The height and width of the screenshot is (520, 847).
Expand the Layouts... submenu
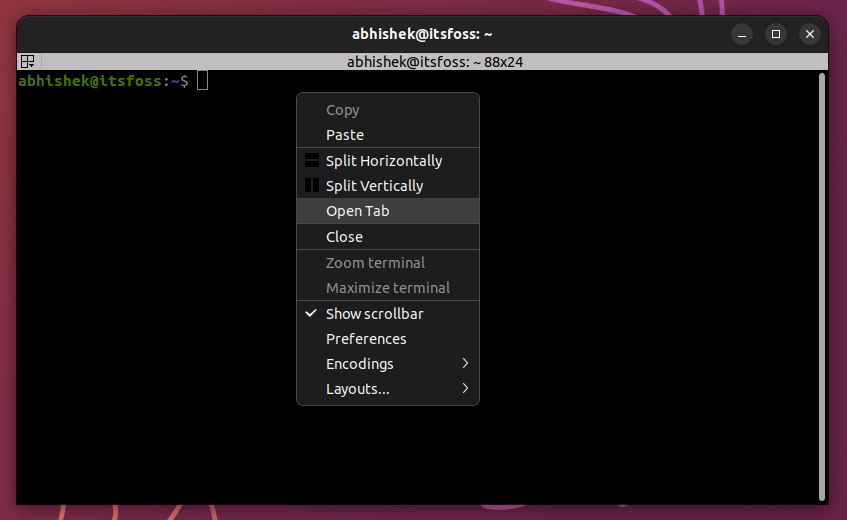(x=465, y=389)
